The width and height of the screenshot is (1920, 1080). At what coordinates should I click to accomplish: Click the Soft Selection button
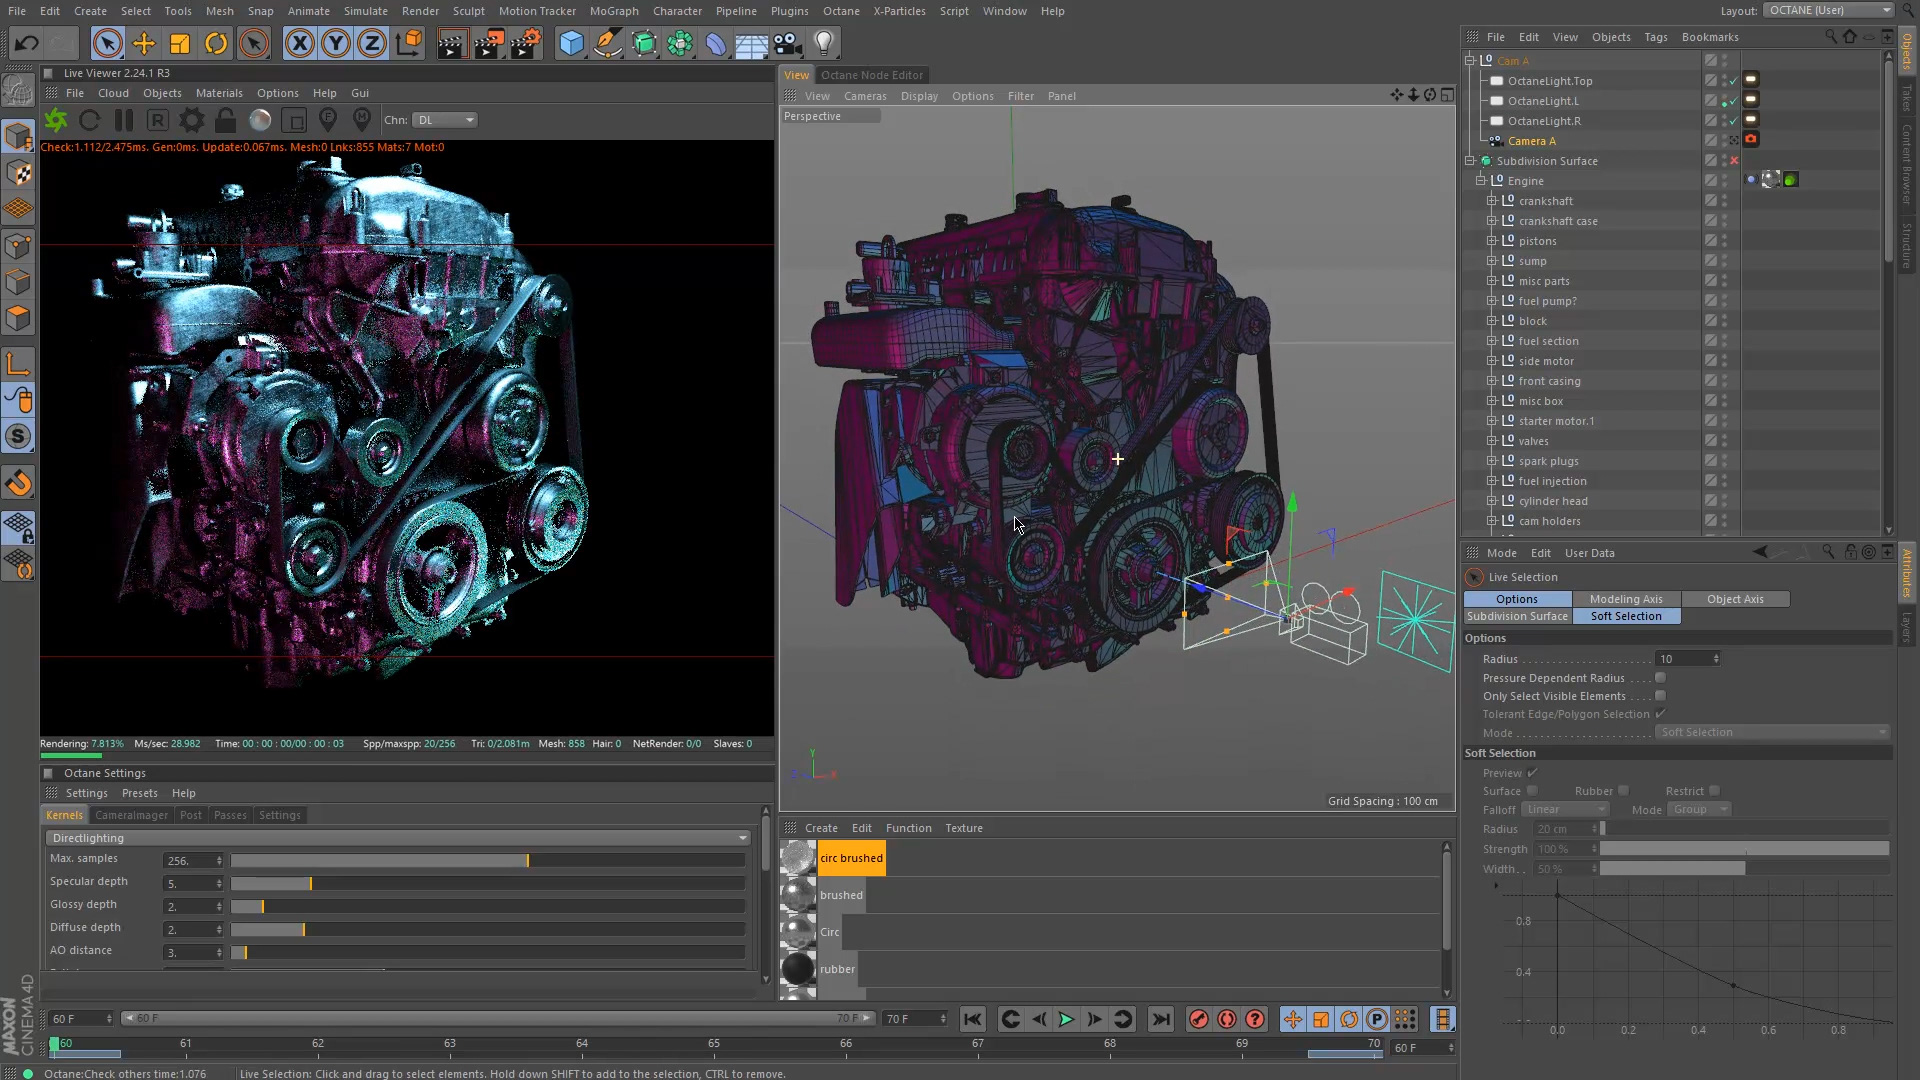pos(1626,616)
